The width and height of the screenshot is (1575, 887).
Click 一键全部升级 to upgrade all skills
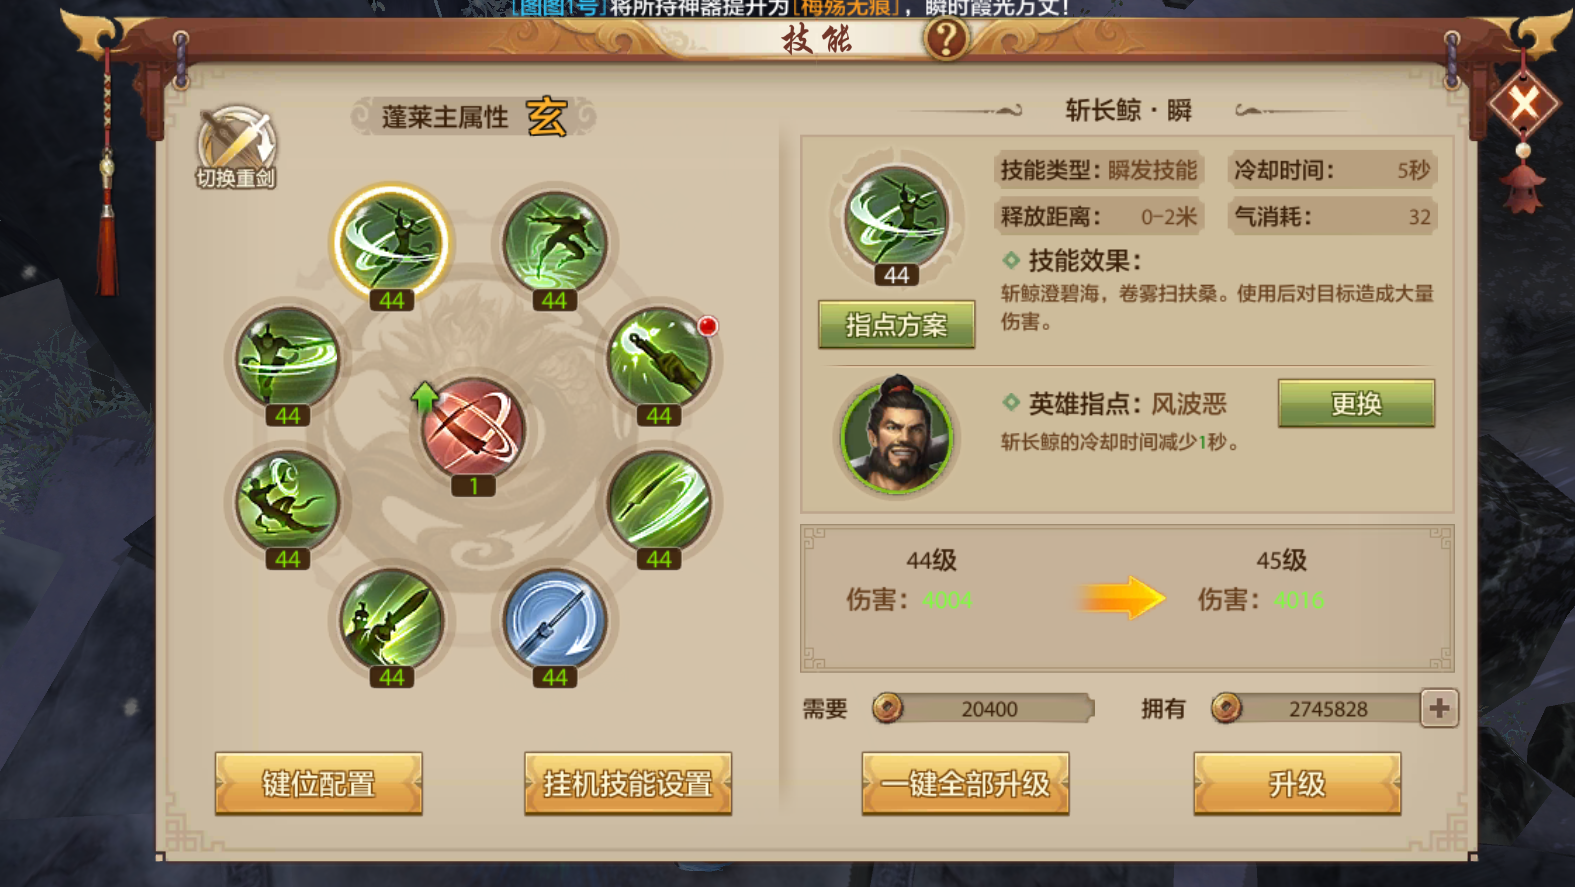(x=965, y=783)
